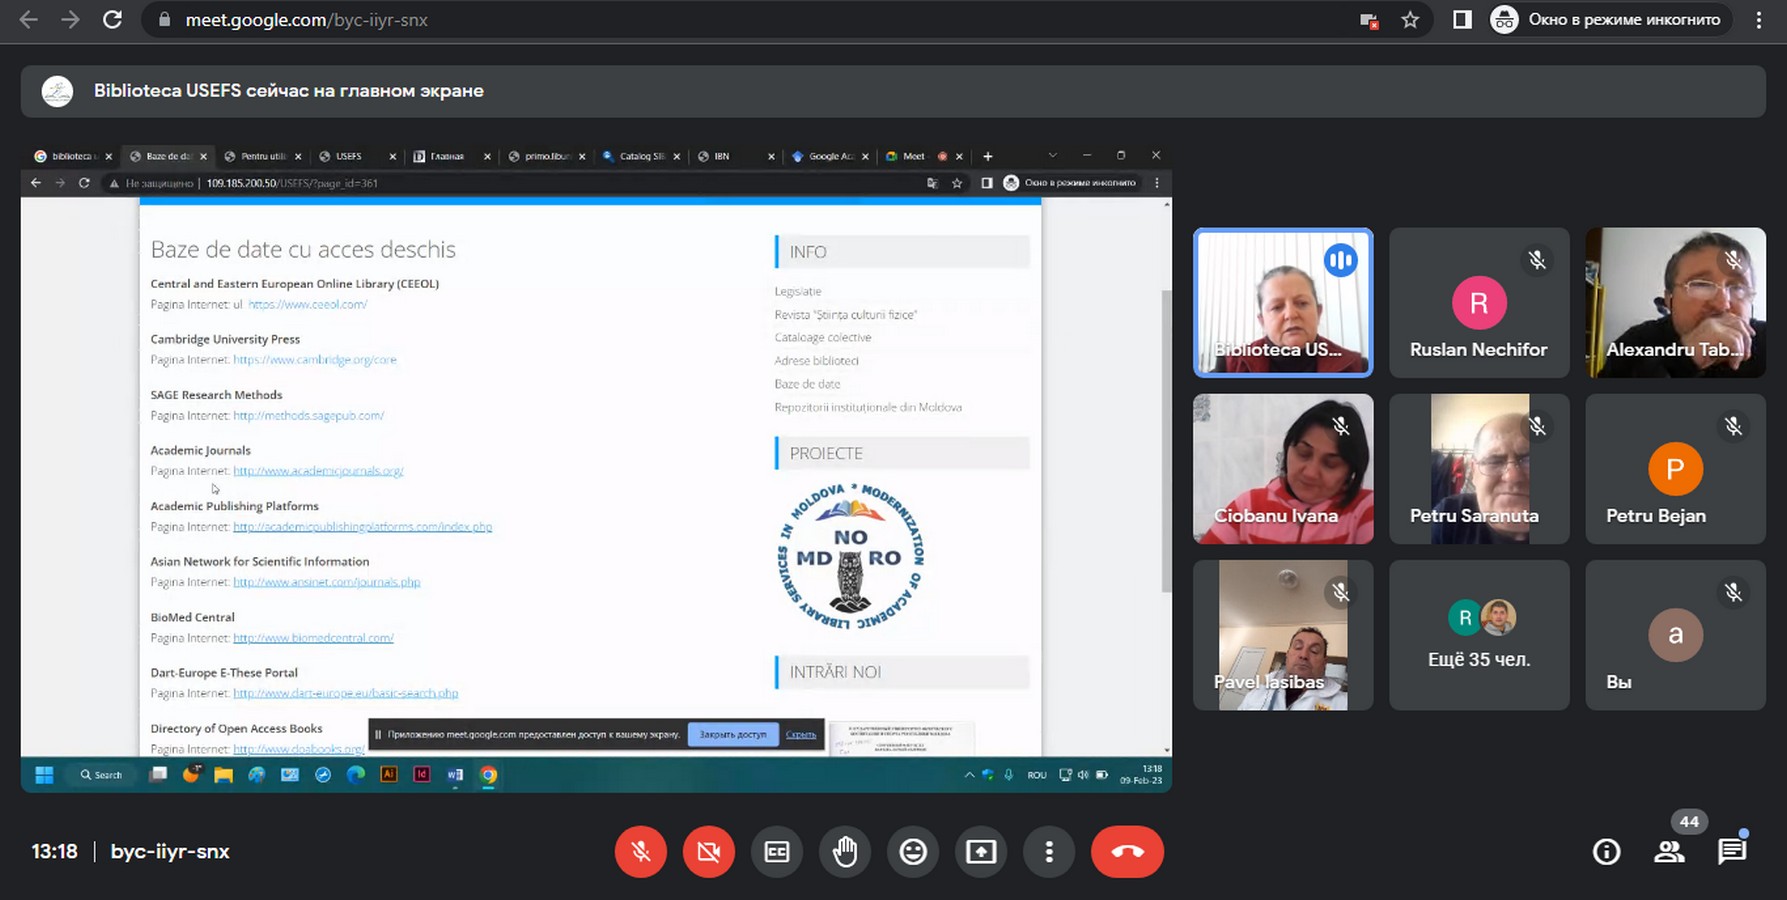Open Windows Start button in shared taskbar
The height and width of the screenshot is (900, 1787).
coord(44,775)
